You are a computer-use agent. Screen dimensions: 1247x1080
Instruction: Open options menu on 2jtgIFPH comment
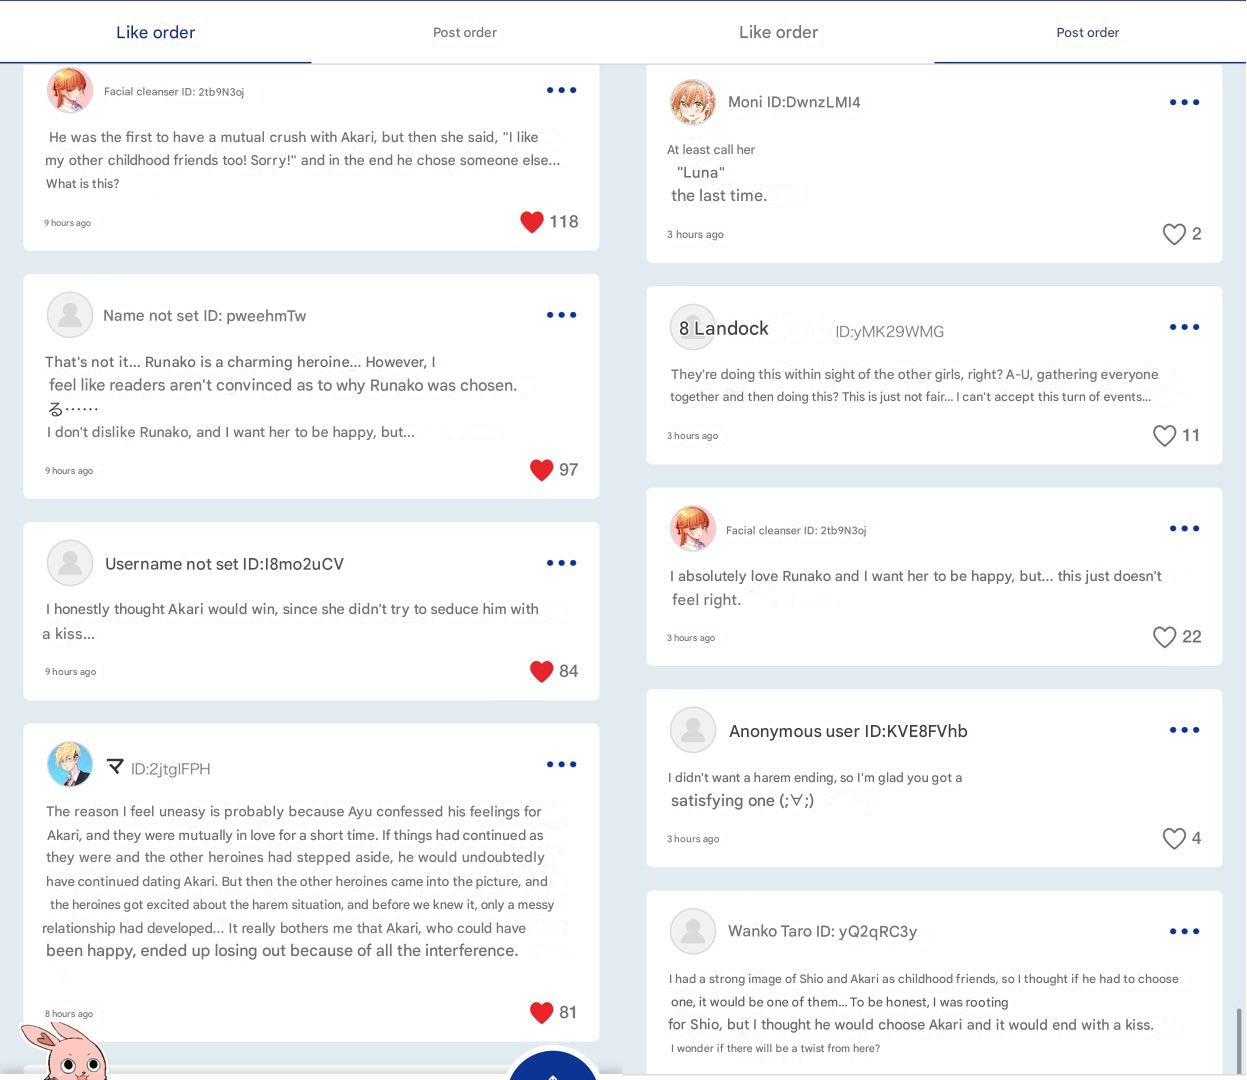[x=561, y=764]
